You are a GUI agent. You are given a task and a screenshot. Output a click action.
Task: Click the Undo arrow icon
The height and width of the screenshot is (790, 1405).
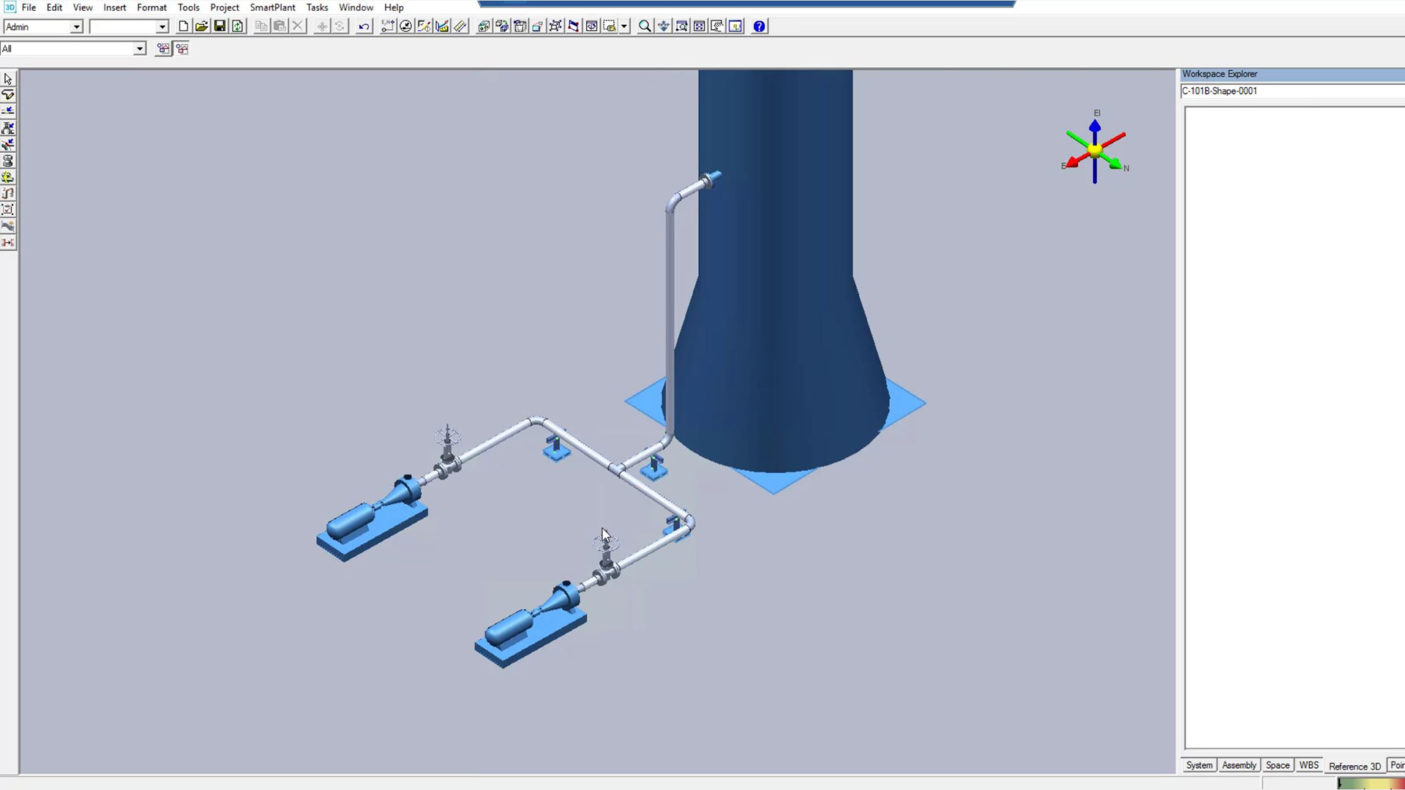(364, 27)
